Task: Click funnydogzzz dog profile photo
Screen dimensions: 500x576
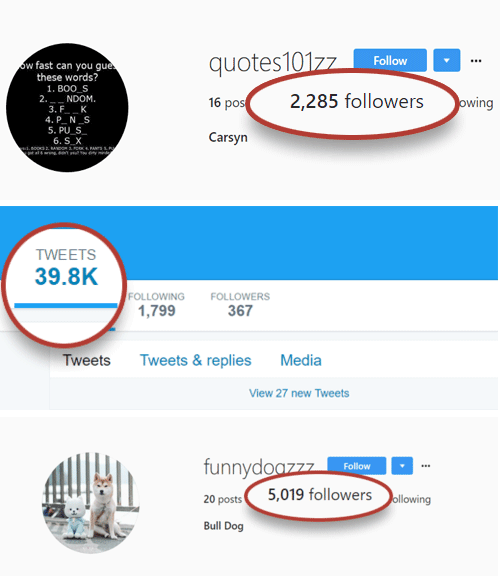Action: 90,503
